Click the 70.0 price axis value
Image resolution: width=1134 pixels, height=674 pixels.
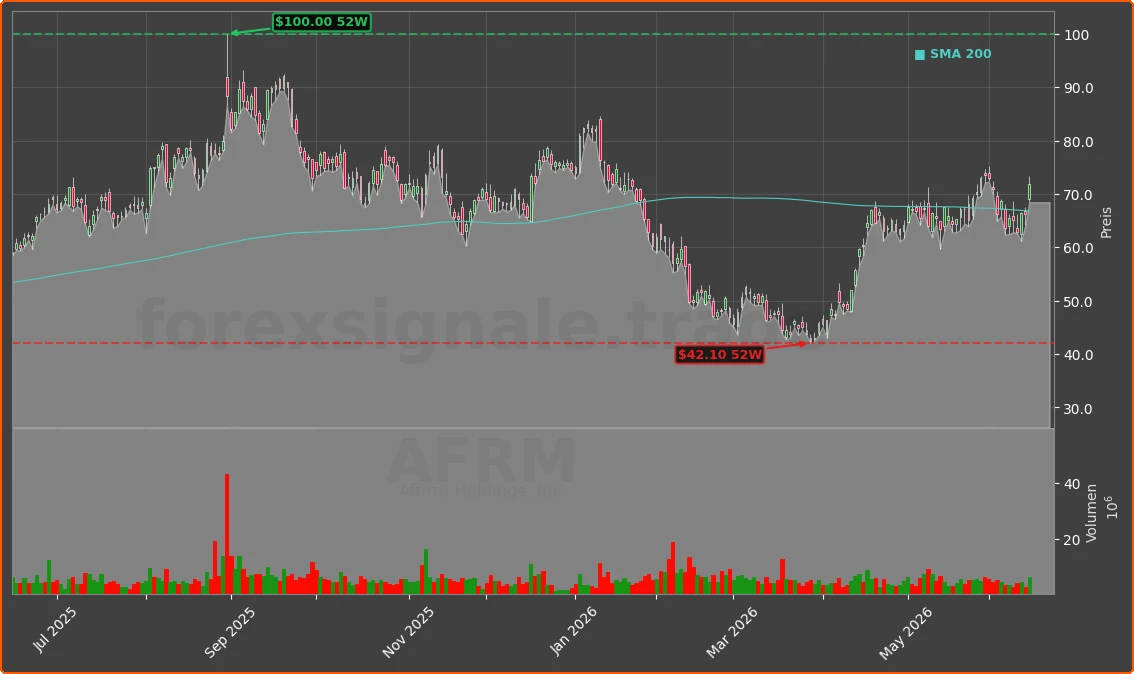(1078, 195)
